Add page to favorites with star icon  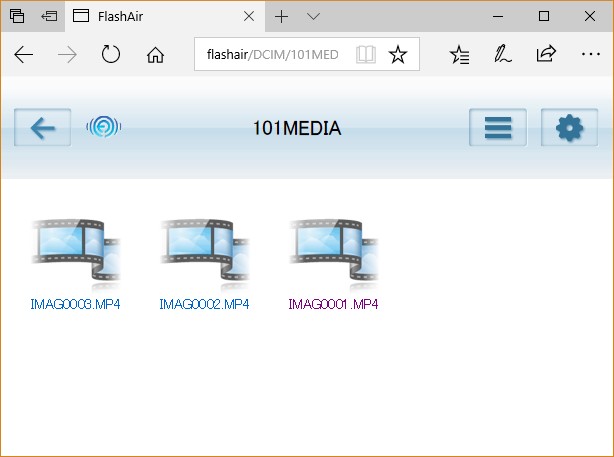coord(398,54)
